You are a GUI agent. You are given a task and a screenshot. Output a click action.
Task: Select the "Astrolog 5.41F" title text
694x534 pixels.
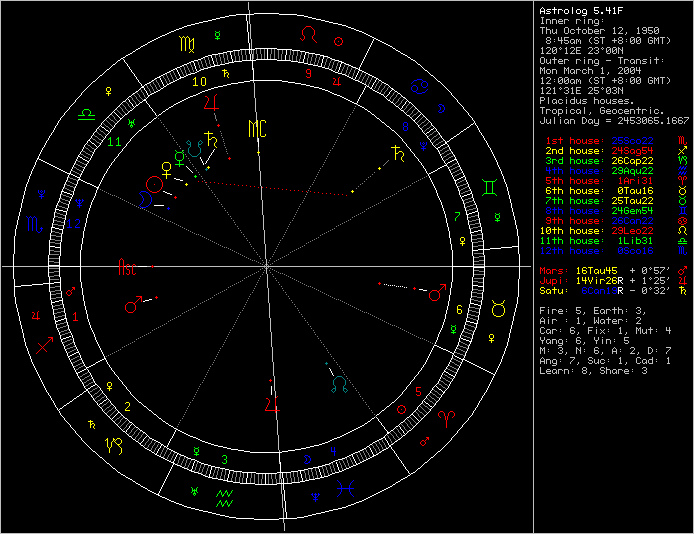577,9
